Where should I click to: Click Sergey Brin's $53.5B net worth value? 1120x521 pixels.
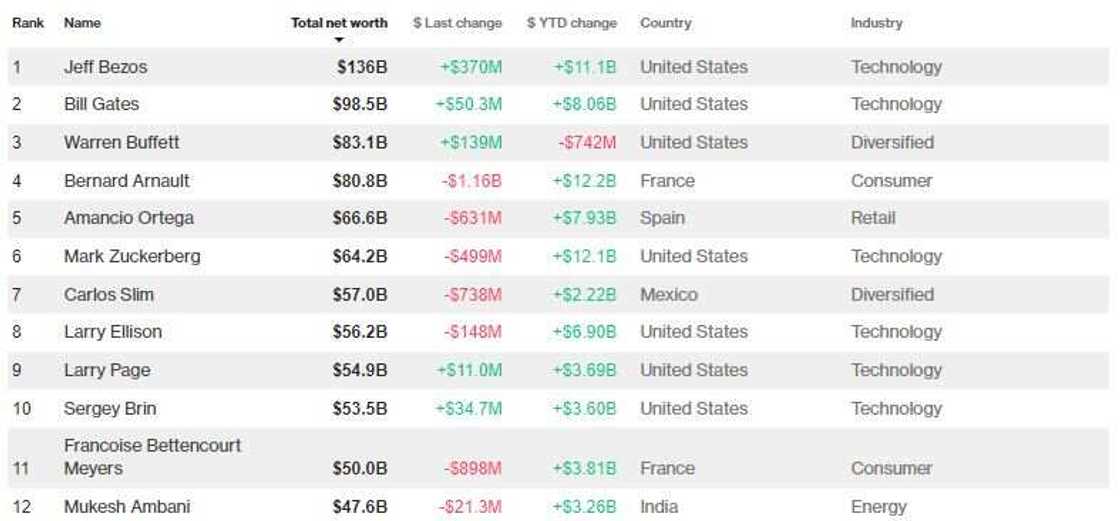[360, 408]
